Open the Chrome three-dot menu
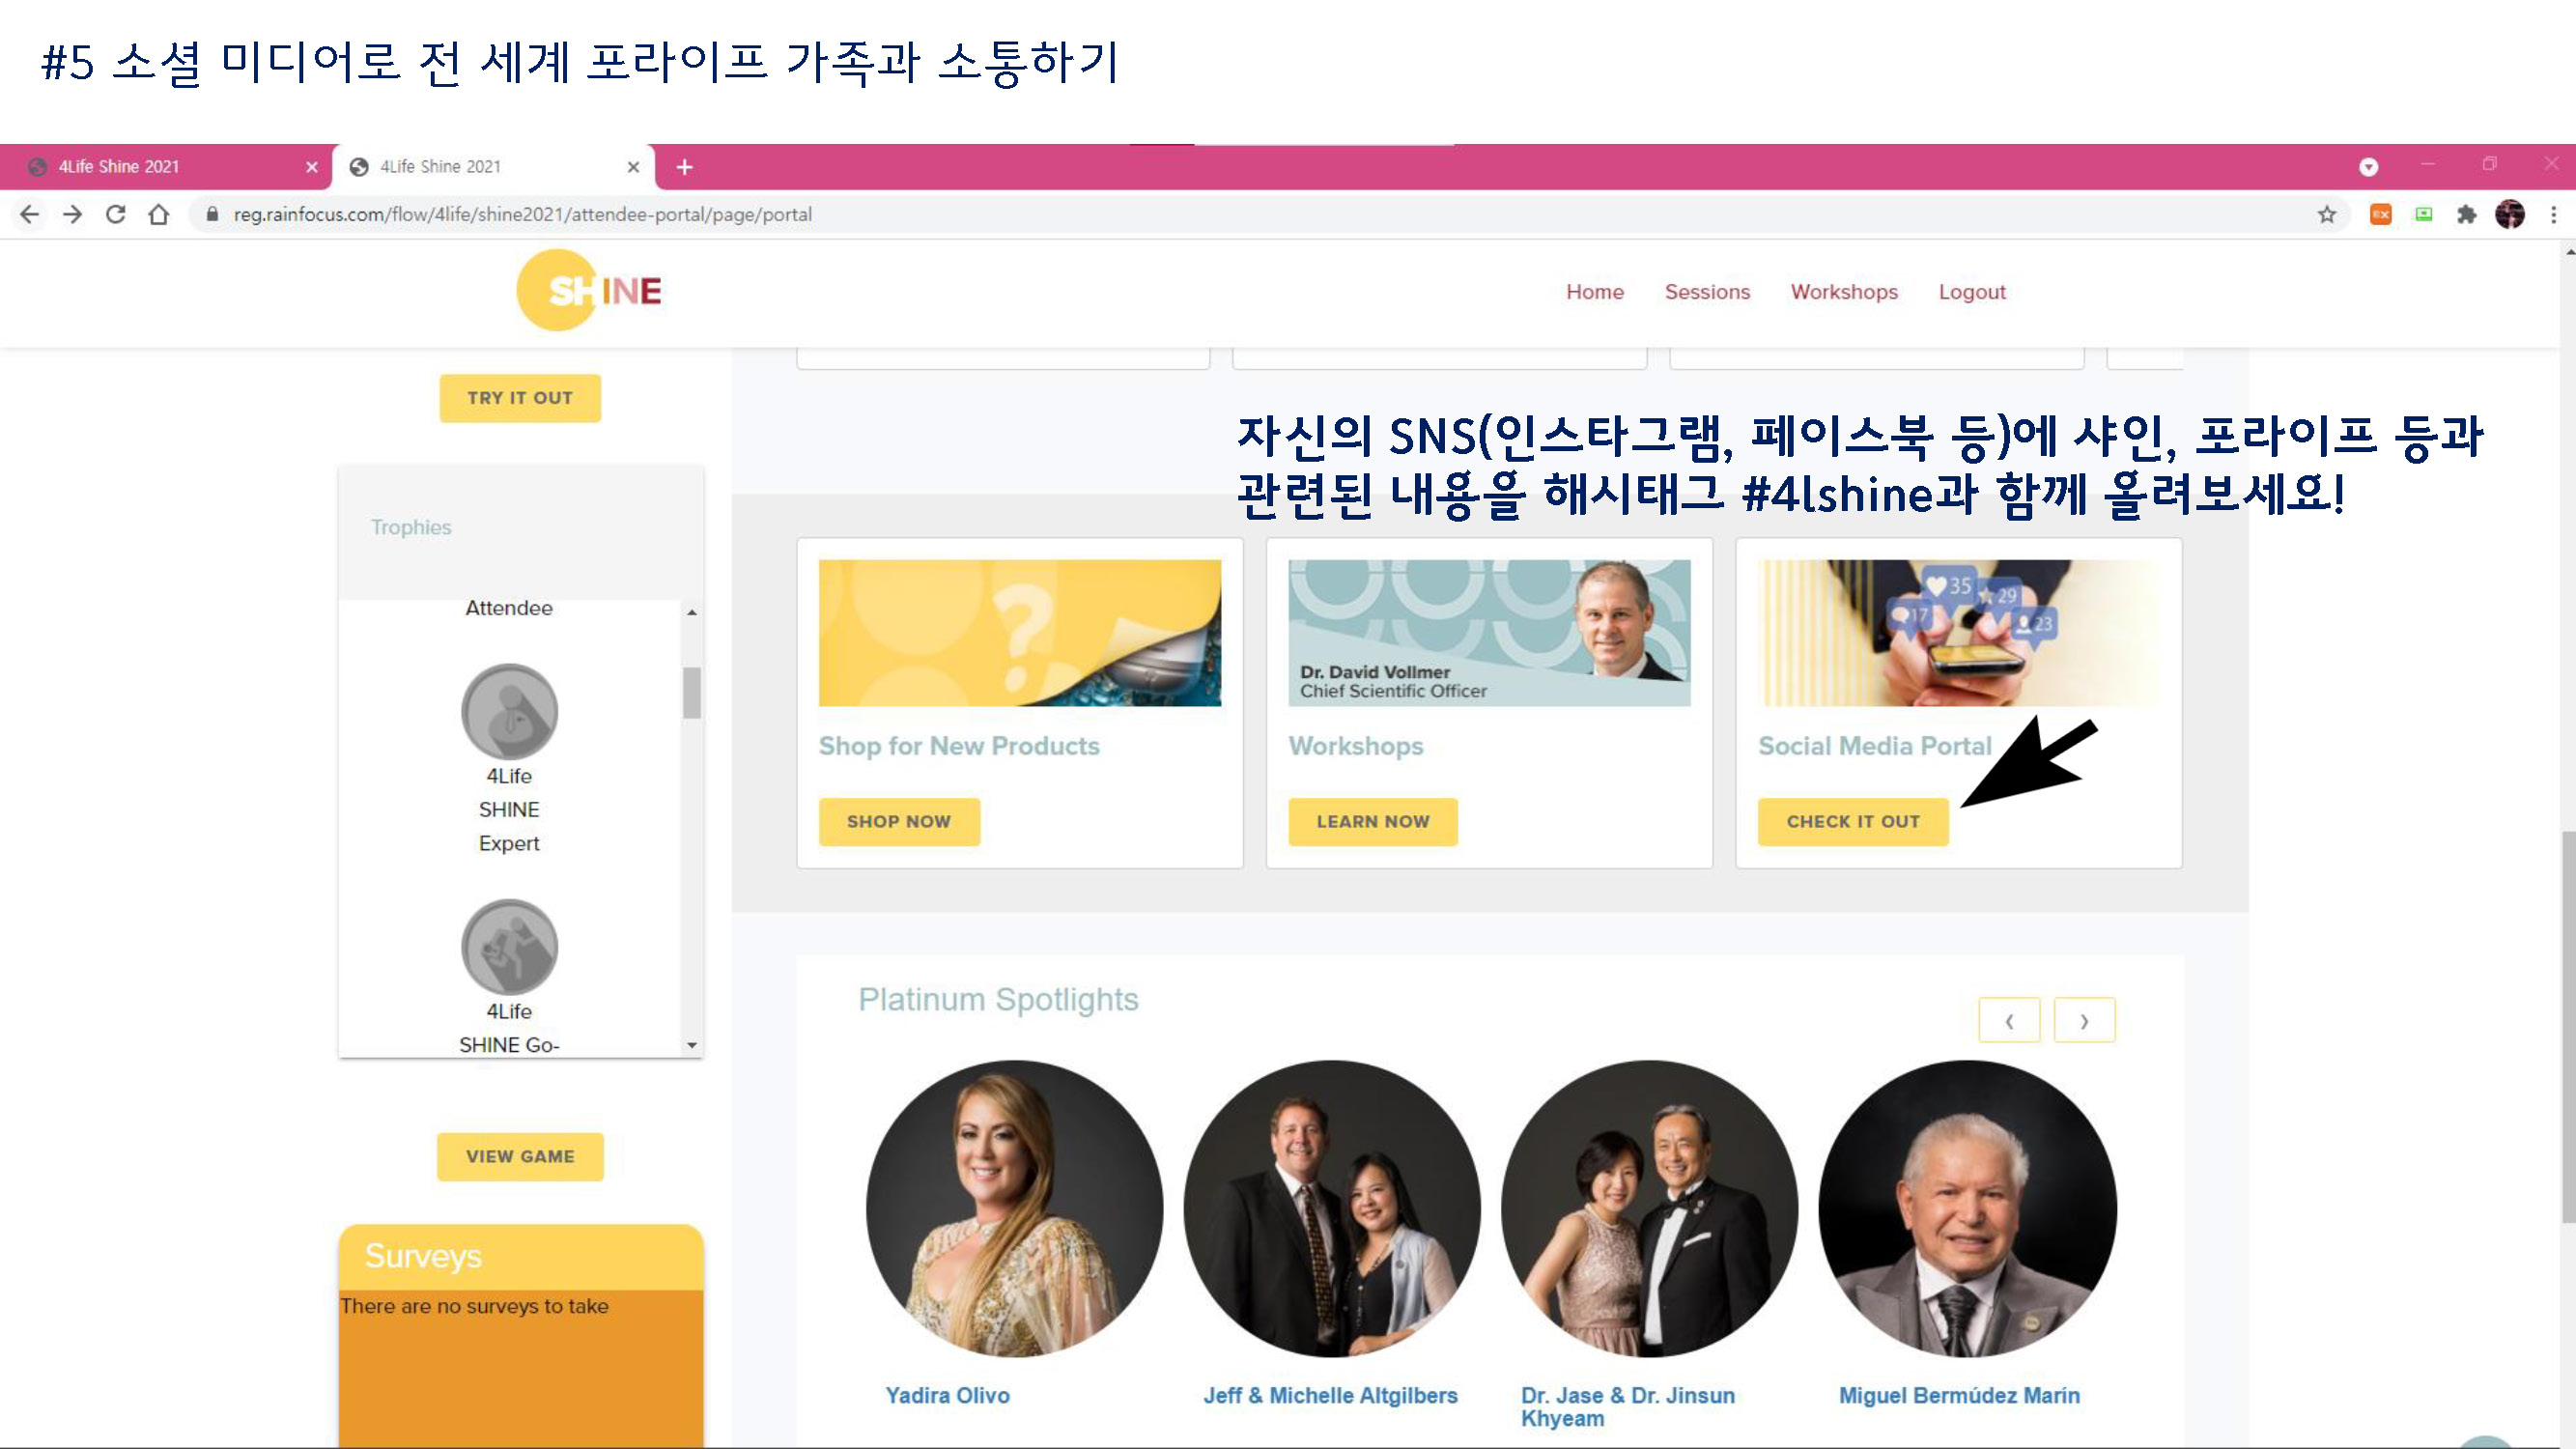 pos(2553,214)
